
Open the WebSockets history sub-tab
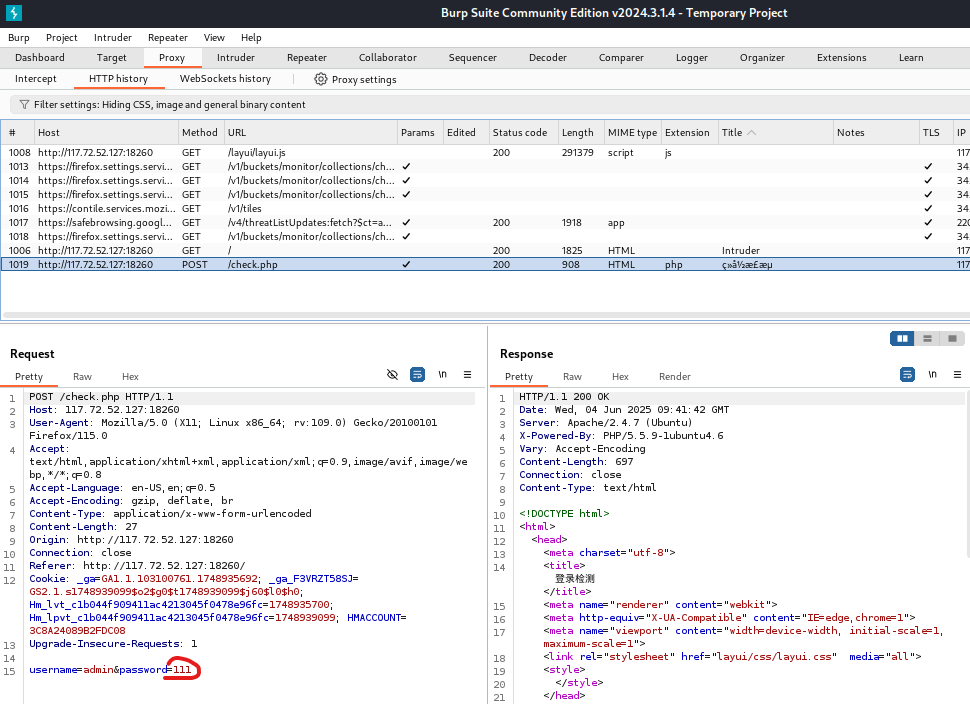click(225, 79)
